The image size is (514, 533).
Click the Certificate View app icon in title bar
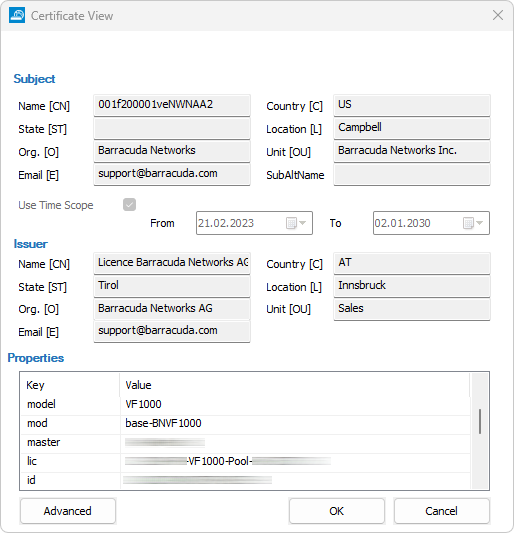pyautogui.click(x=17, y=15)
